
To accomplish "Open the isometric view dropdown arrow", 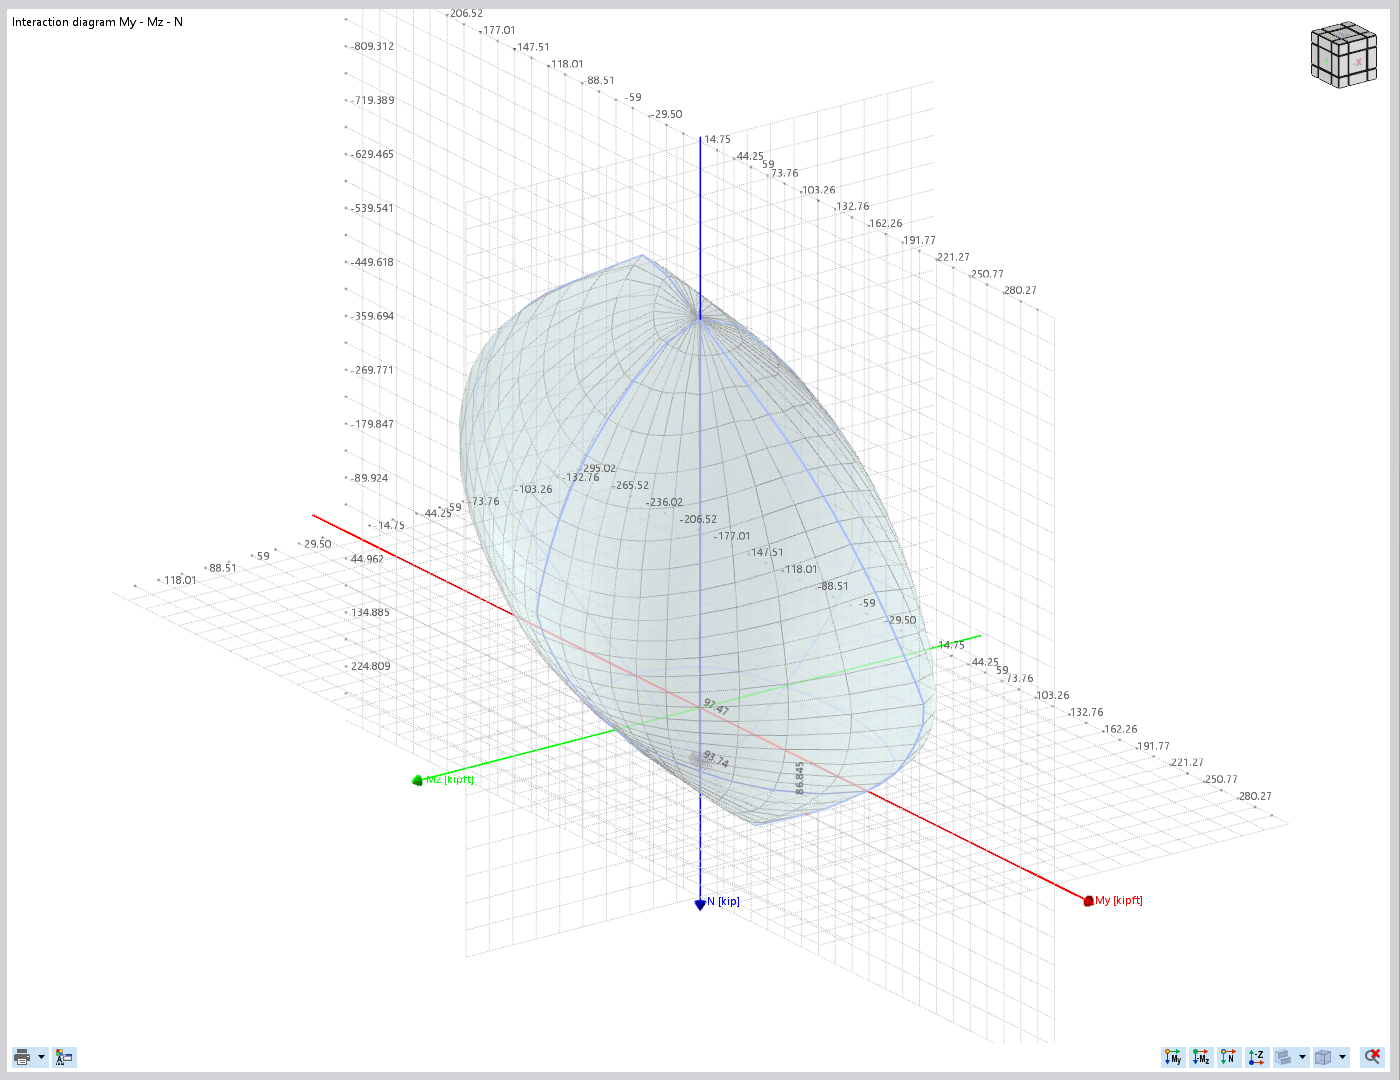I will (1303, 1057).
